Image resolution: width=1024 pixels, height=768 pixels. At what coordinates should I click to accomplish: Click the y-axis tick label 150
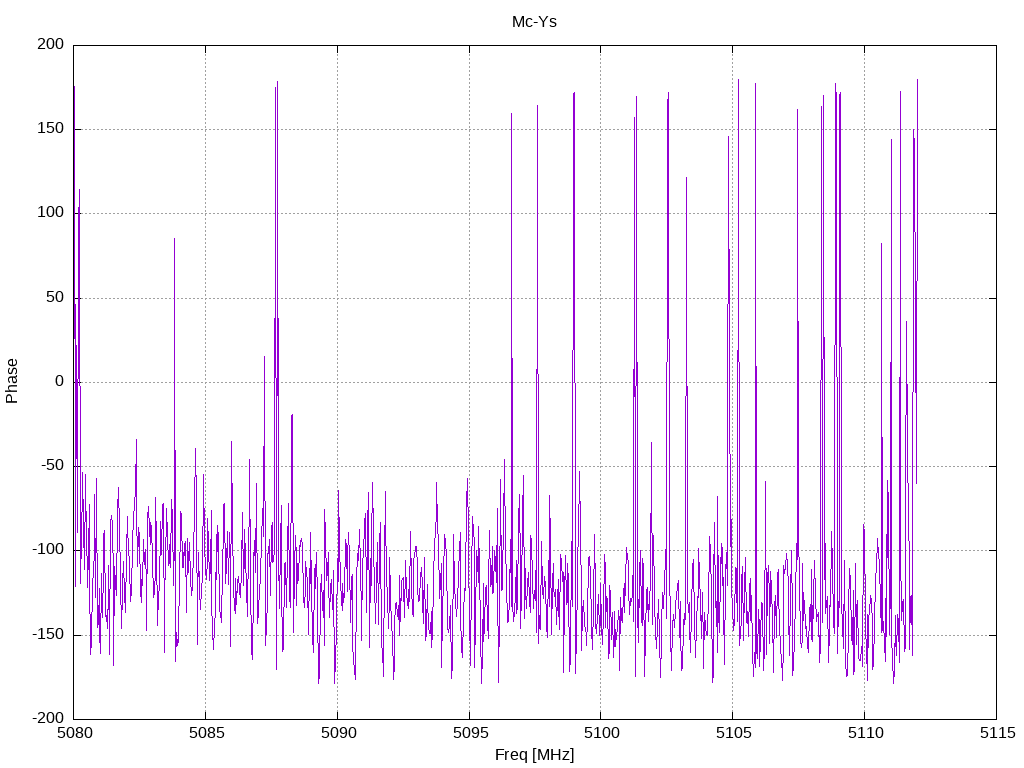(51, 129)
